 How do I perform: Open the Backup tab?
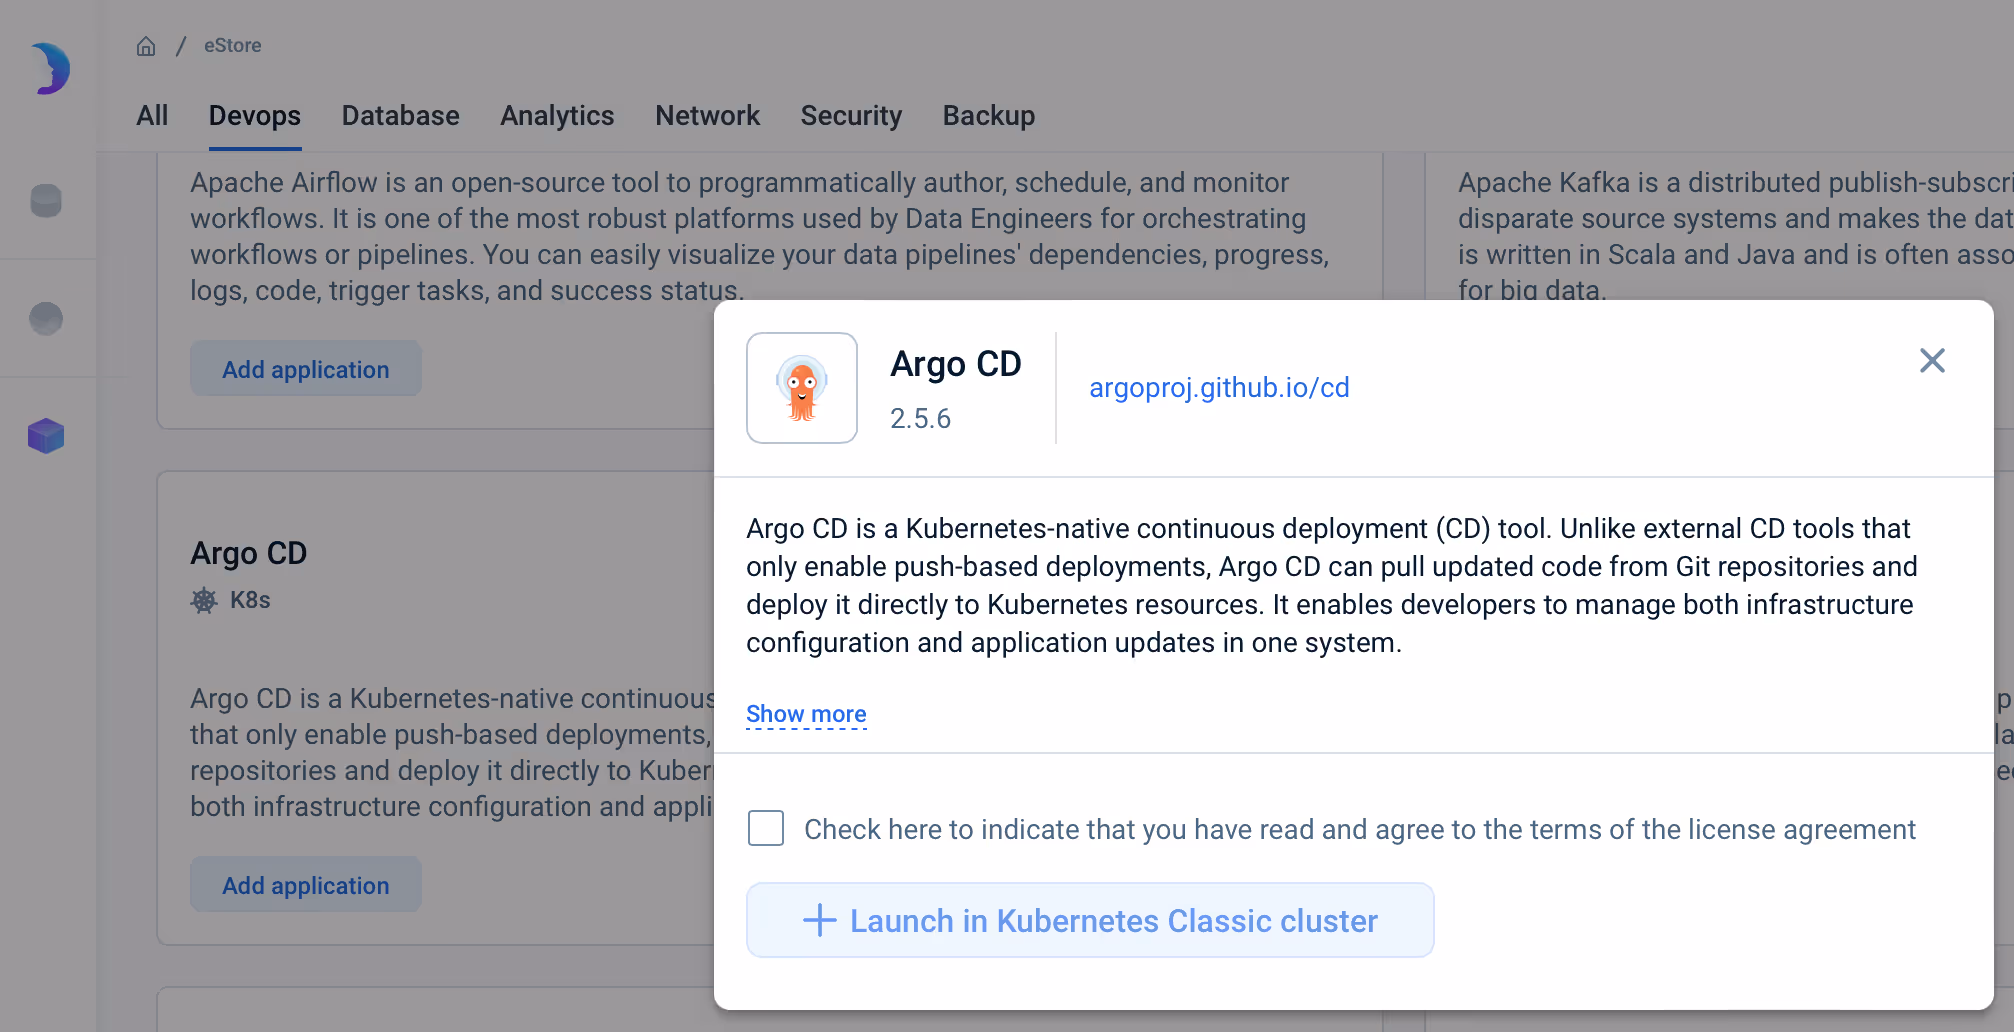[989, 116]
